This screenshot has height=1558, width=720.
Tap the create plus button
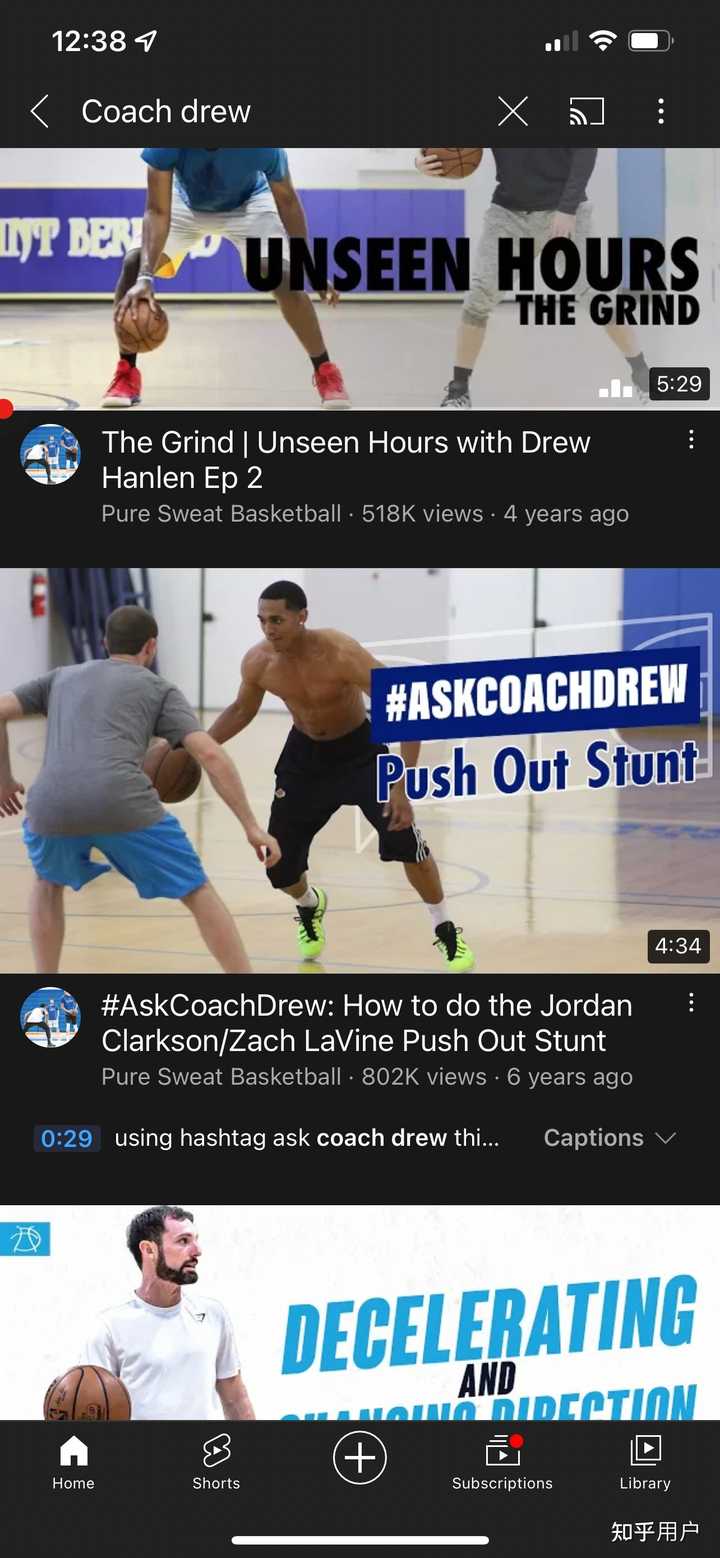point(360,1457)
